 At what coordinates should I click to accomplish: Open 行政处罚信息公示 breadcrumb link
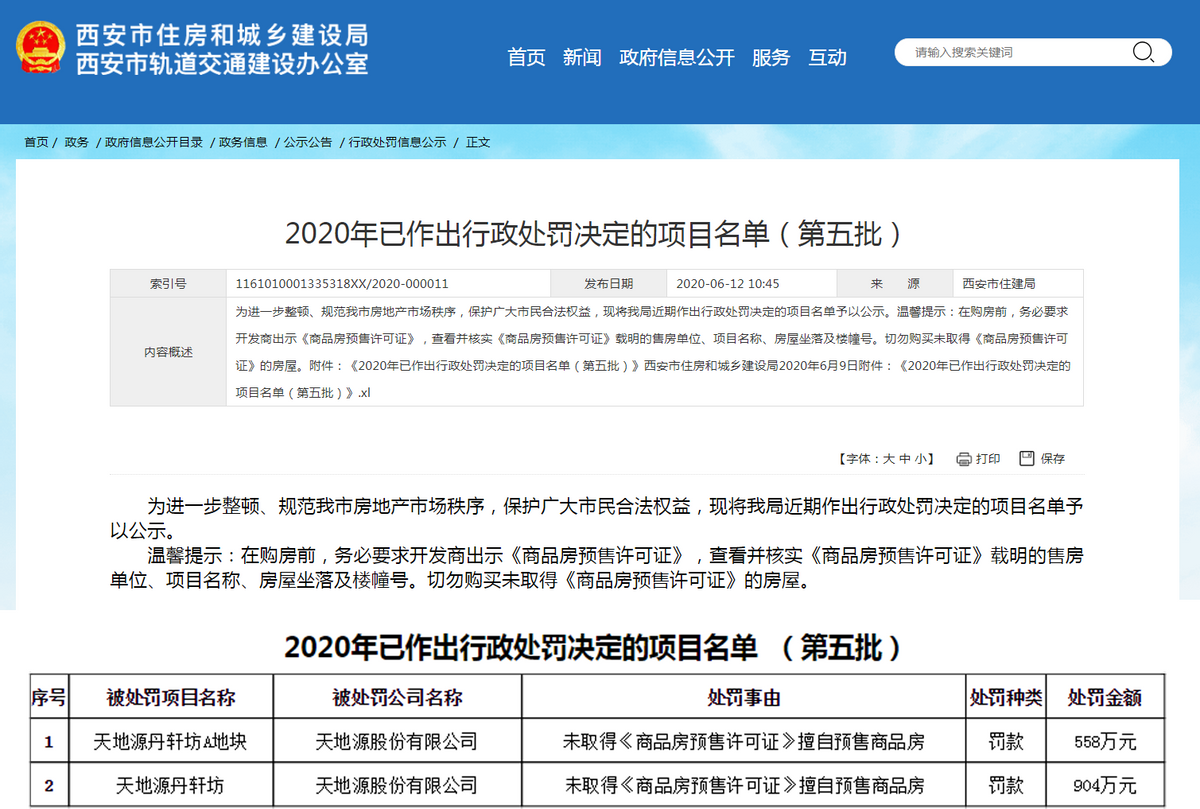[397, 142]
